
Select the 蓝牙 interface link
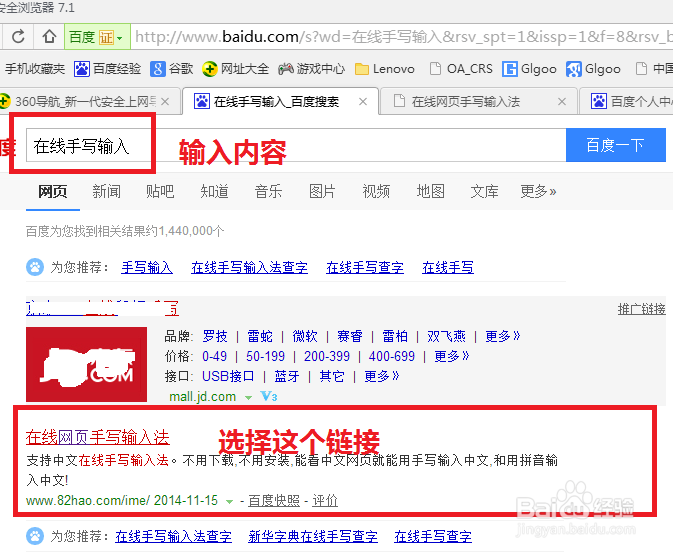coord(287,377)
